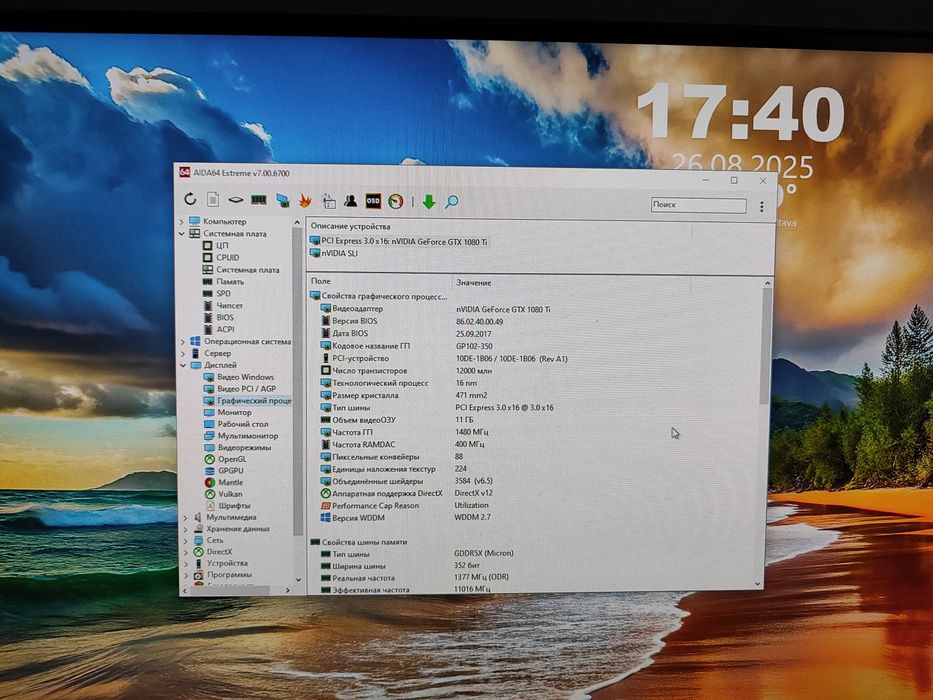Expand the Сервер tree node
The image size is (933, 700).
coord(182,354)
